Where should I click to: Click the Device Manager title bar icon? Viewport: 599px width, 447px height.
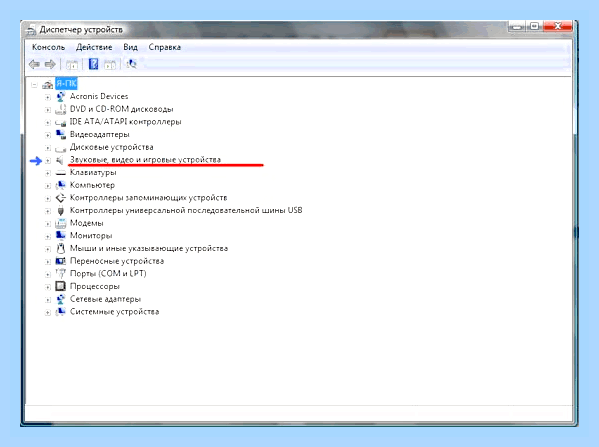[31, 30]
